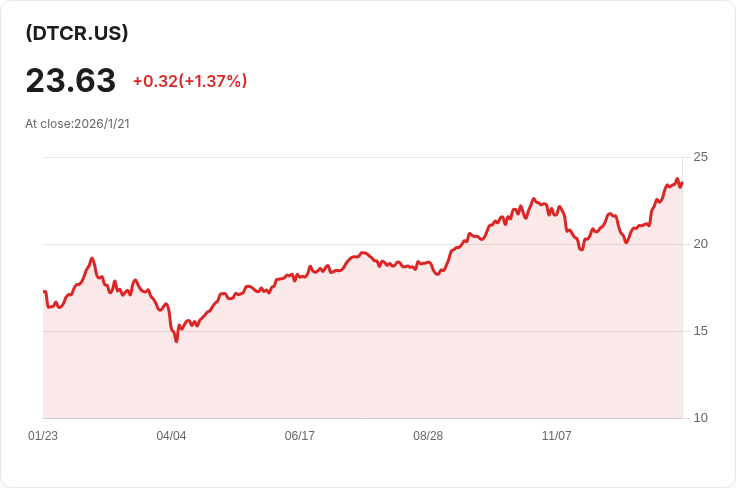Click the rightmost end of the price line
Image resolution: width=736 pixels, height=488 pixels.
pos(682,182)
